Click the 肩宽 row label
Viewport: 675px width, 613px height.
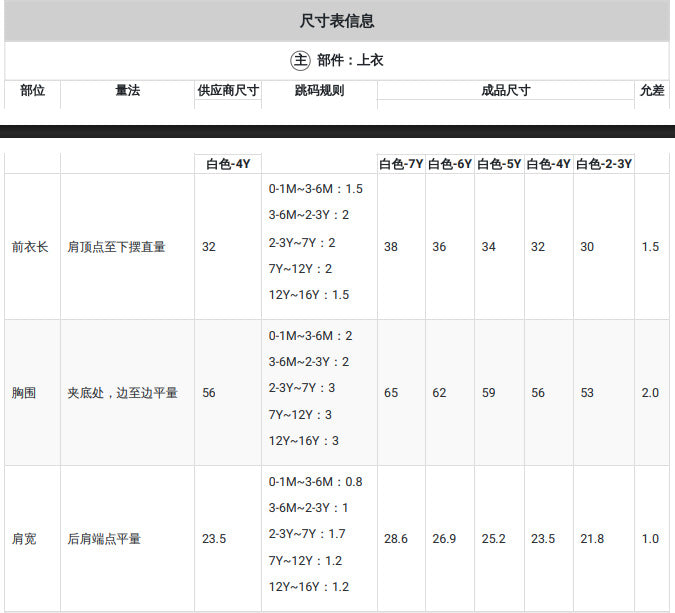(24, 539)
